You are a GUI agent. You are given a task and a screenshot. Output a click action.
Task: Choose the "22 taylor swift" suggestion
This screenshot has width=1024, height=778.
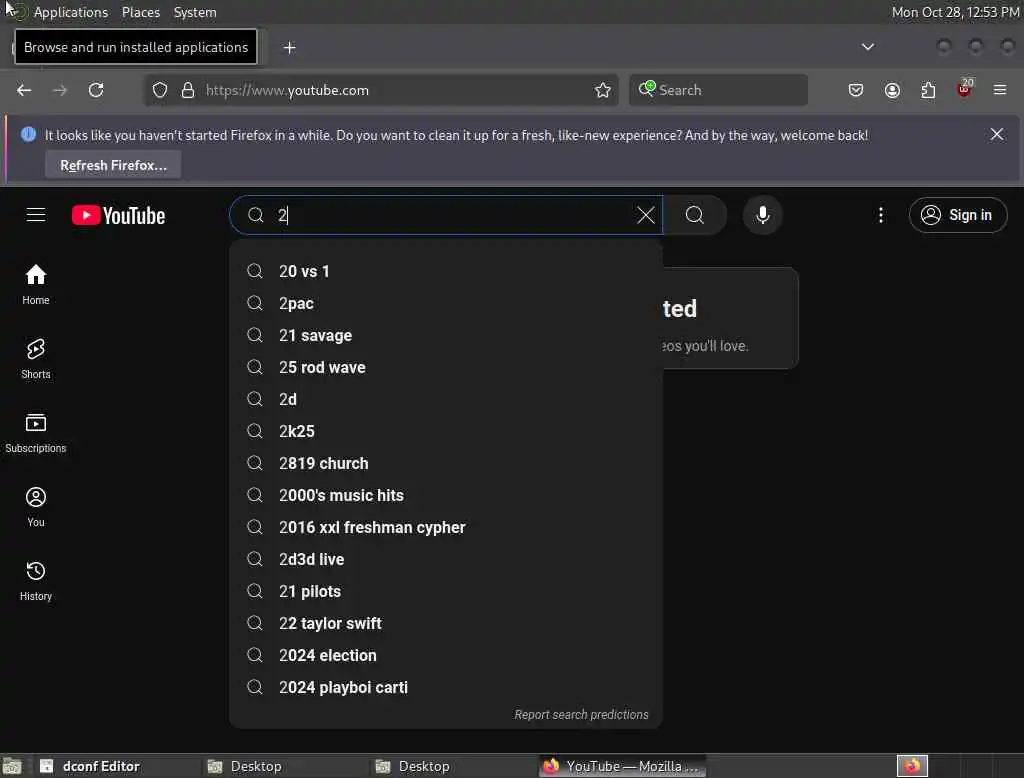point(446,623)
